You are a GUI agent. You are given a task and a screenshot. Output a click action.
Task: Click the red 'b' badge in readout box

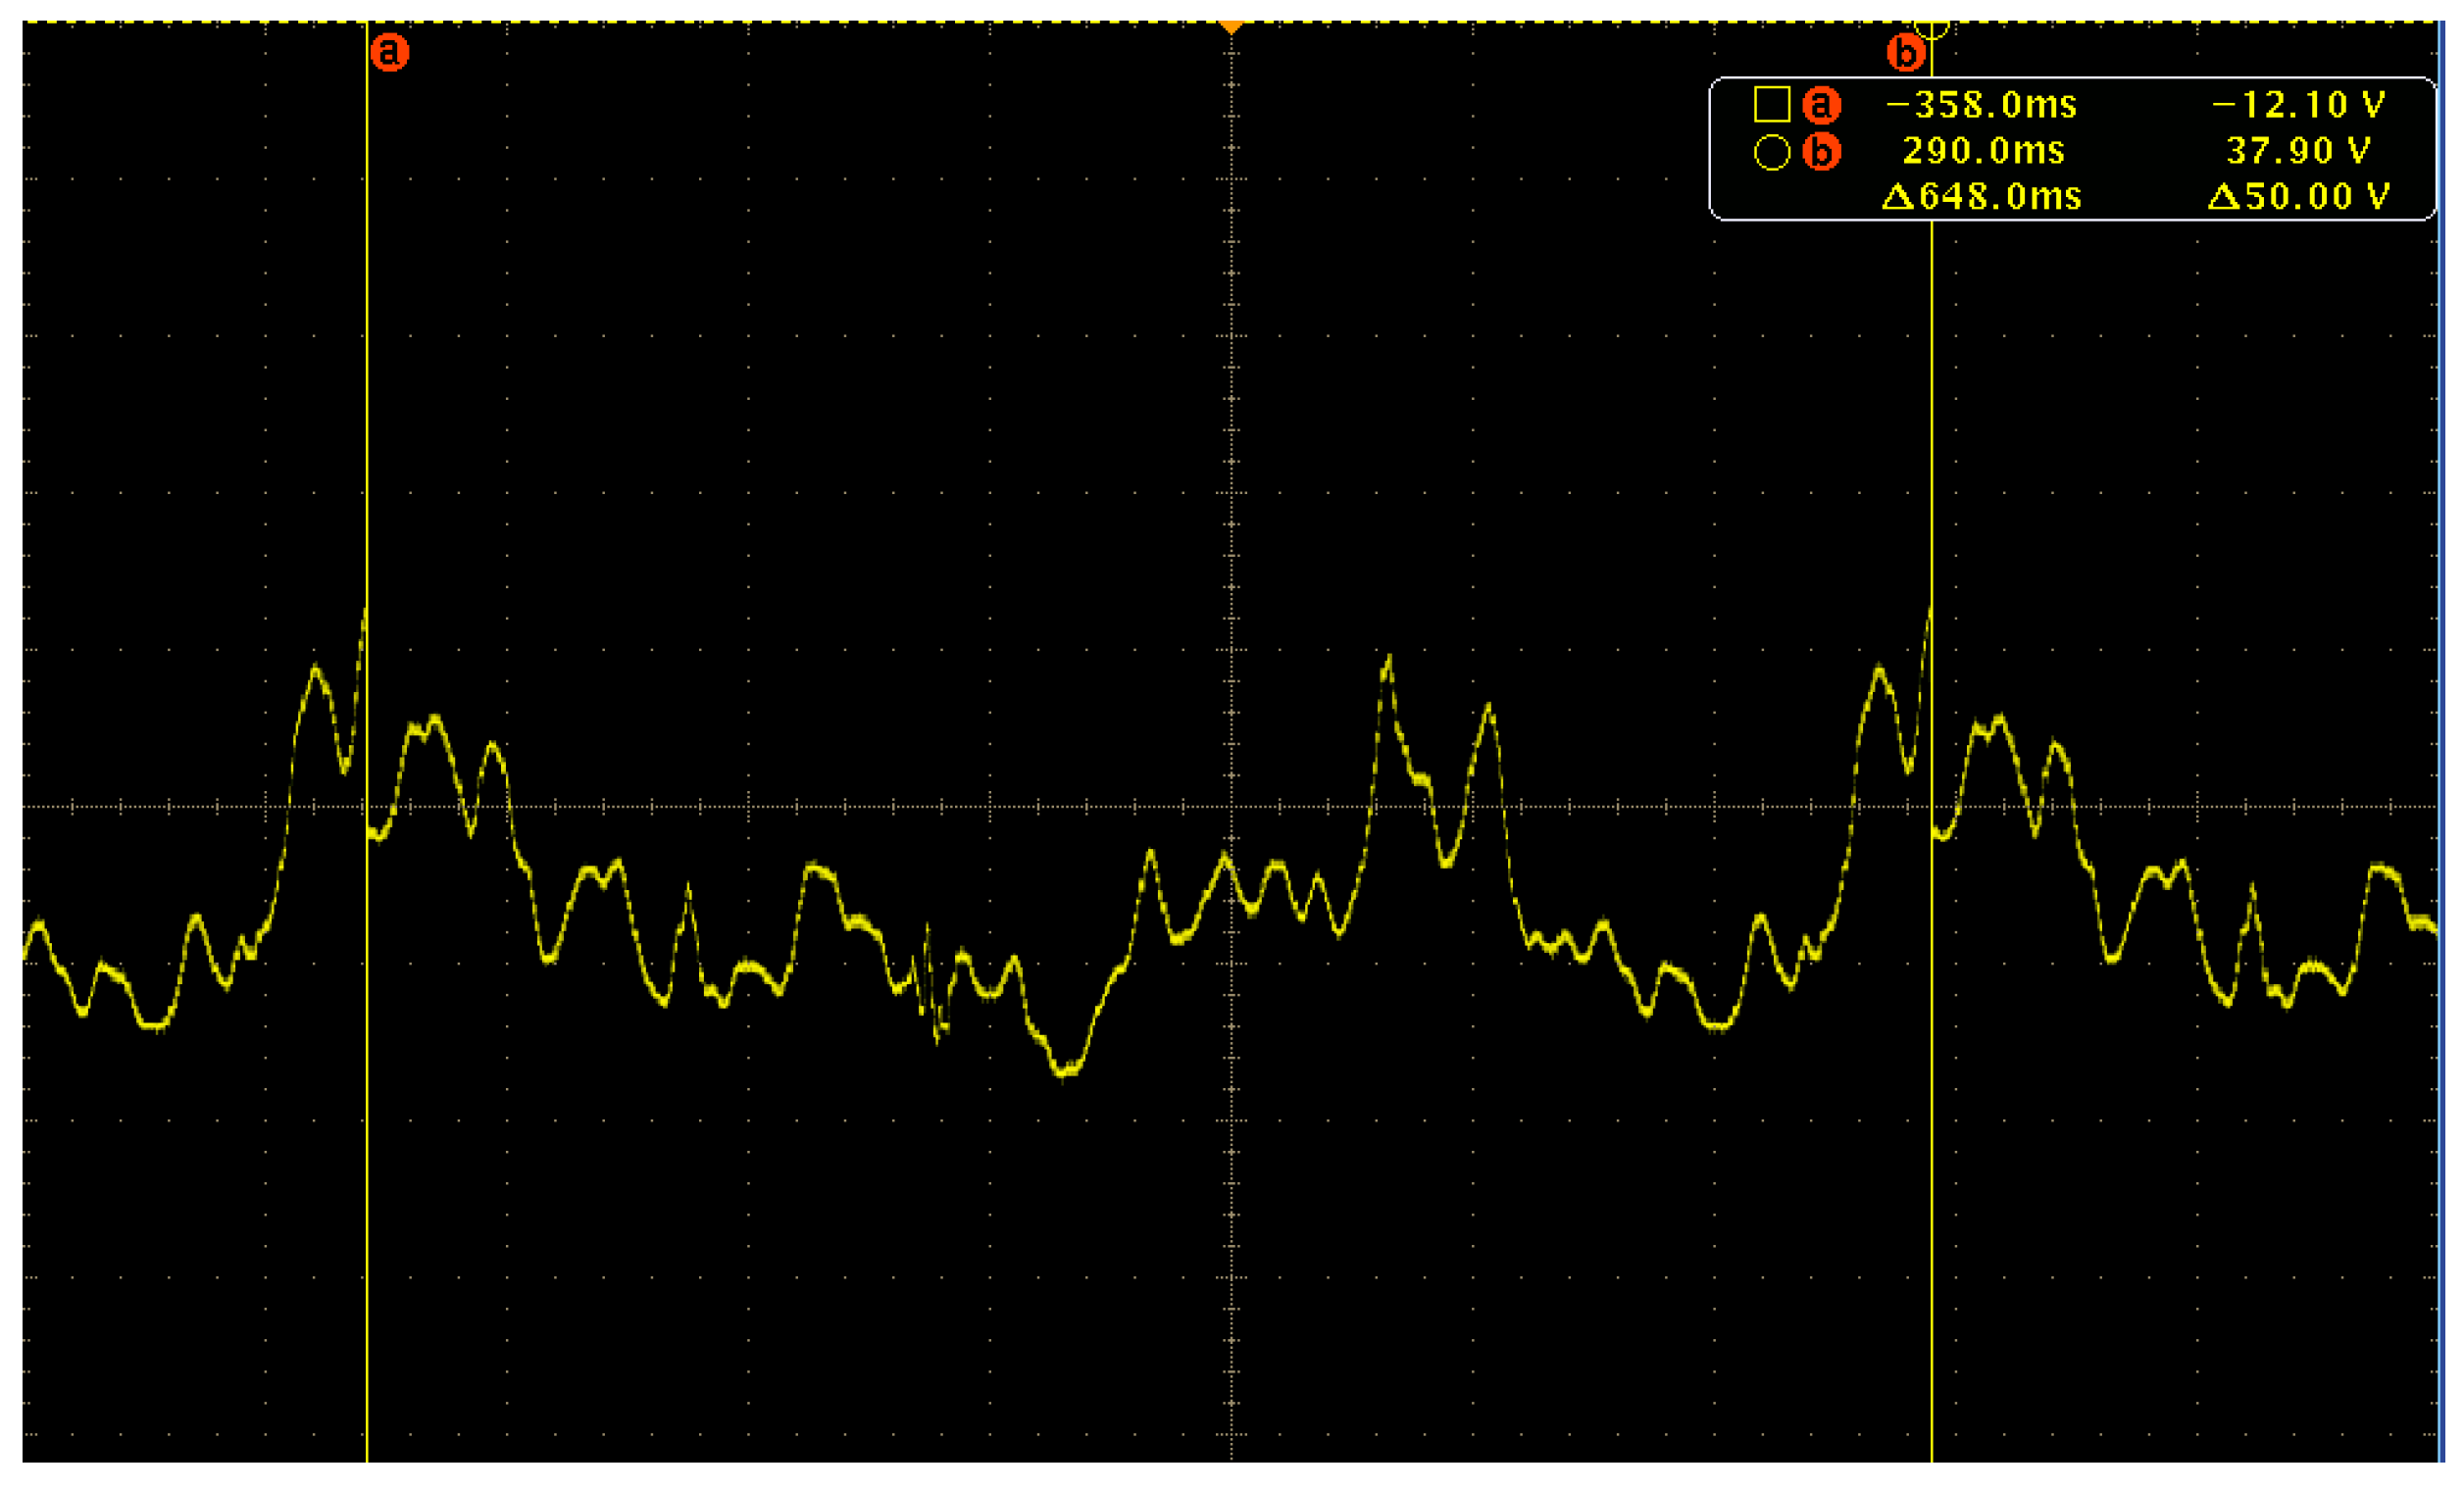pyautogui.click(x=1821, y=152)
